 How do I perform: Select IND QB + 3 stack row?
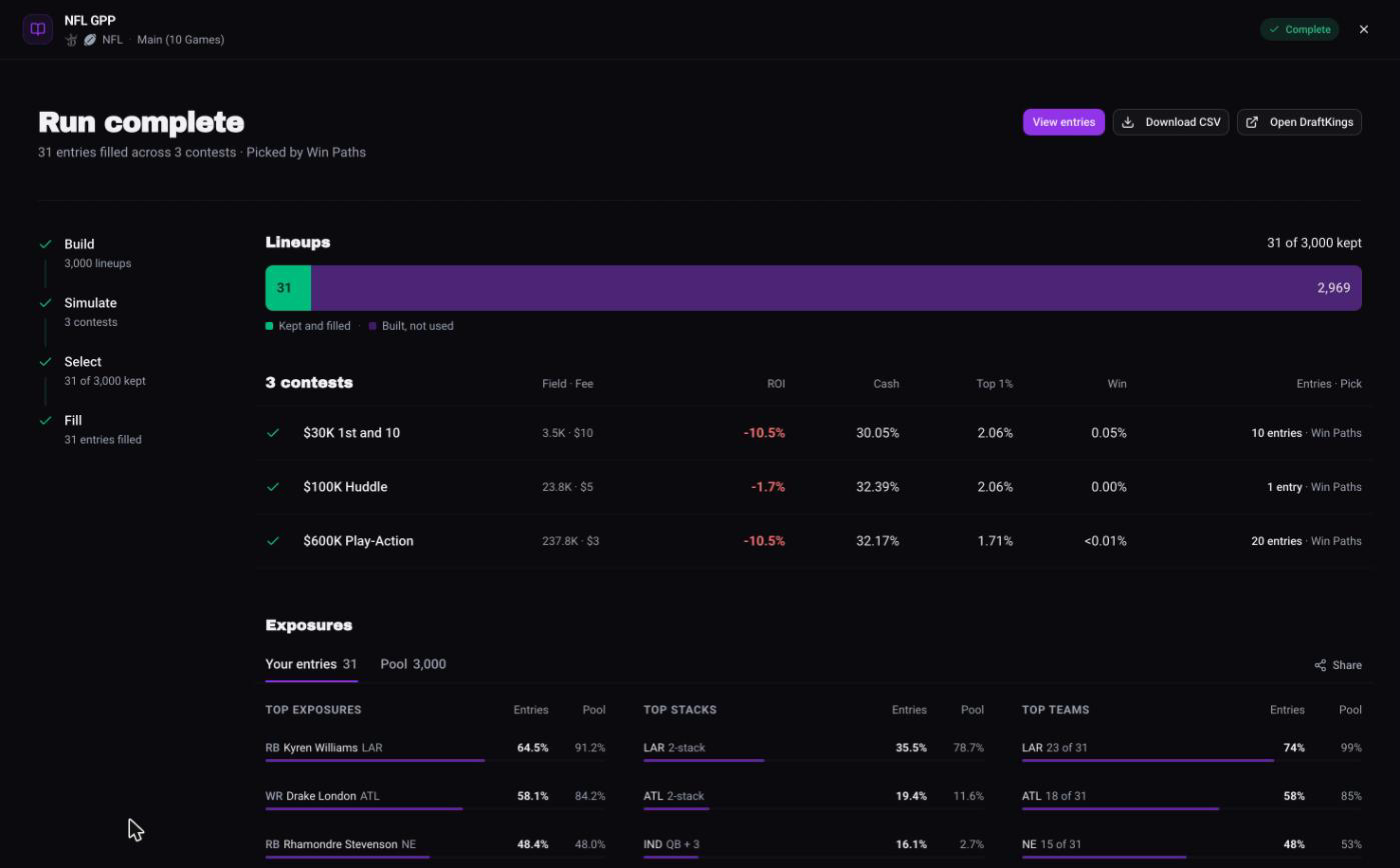813,846
